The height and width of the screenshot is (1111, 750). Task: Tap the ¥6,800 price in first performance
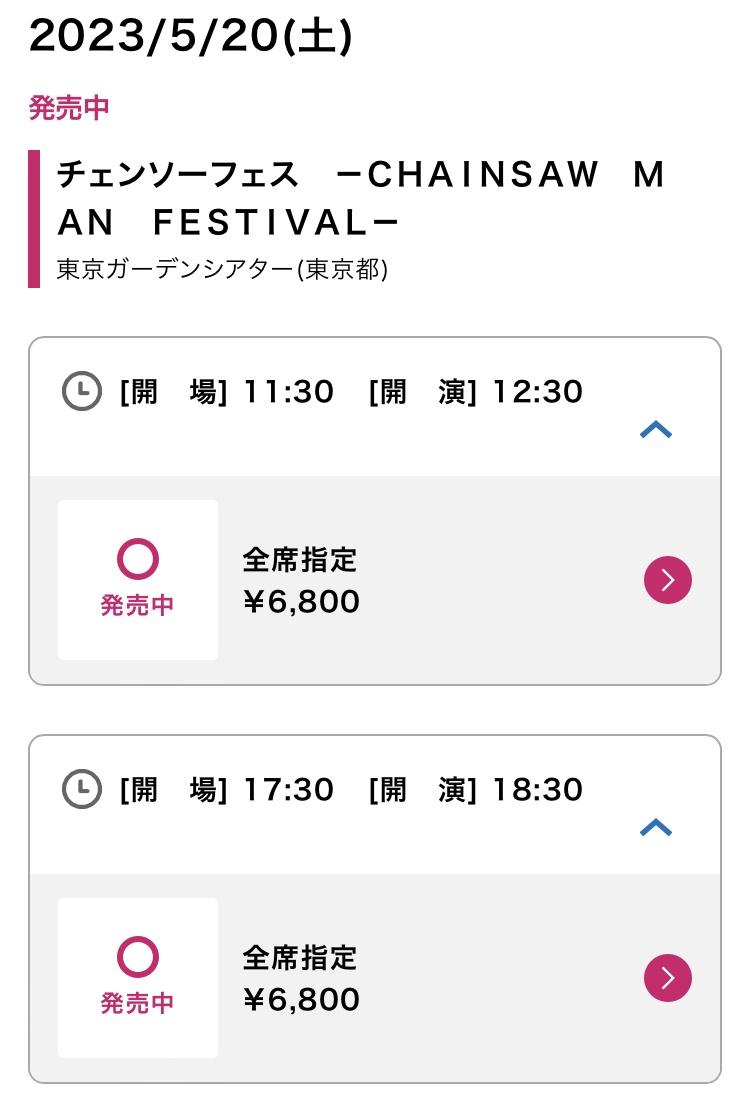point(301,602)
